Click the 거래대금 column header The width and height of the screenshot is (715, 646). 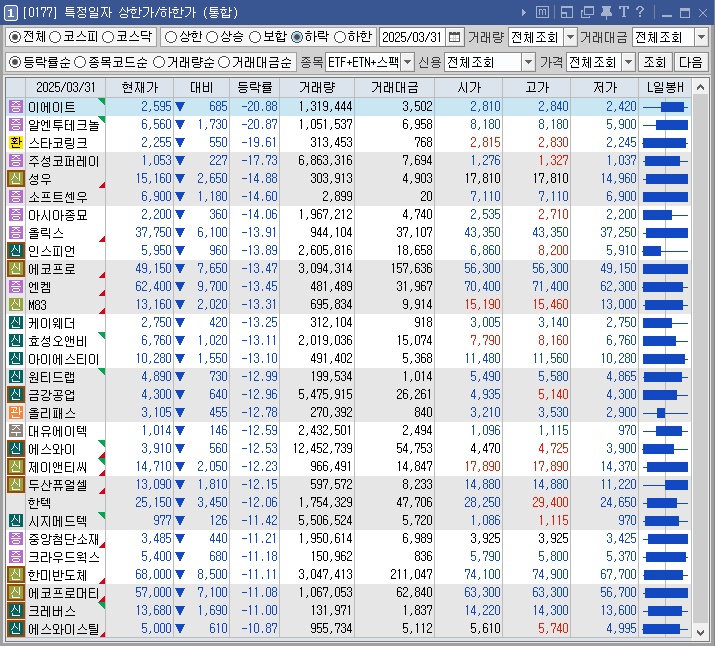tap(394, 88)
